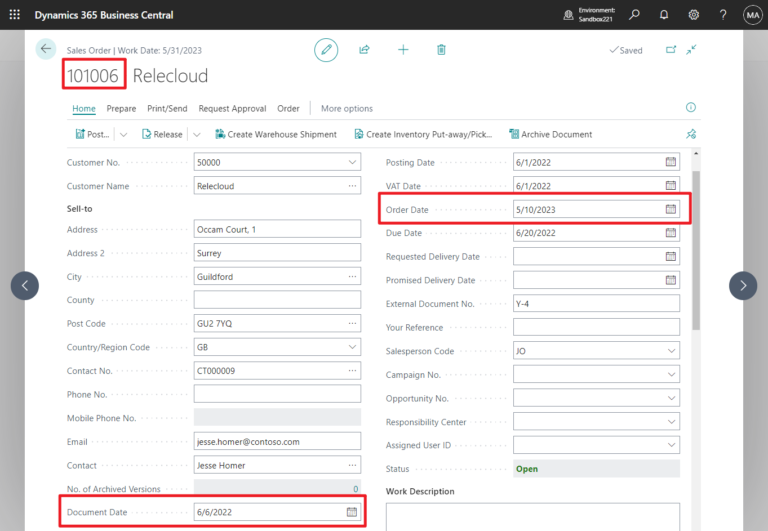Click the County field
The image size is (768, 531).
pos(277,300)
